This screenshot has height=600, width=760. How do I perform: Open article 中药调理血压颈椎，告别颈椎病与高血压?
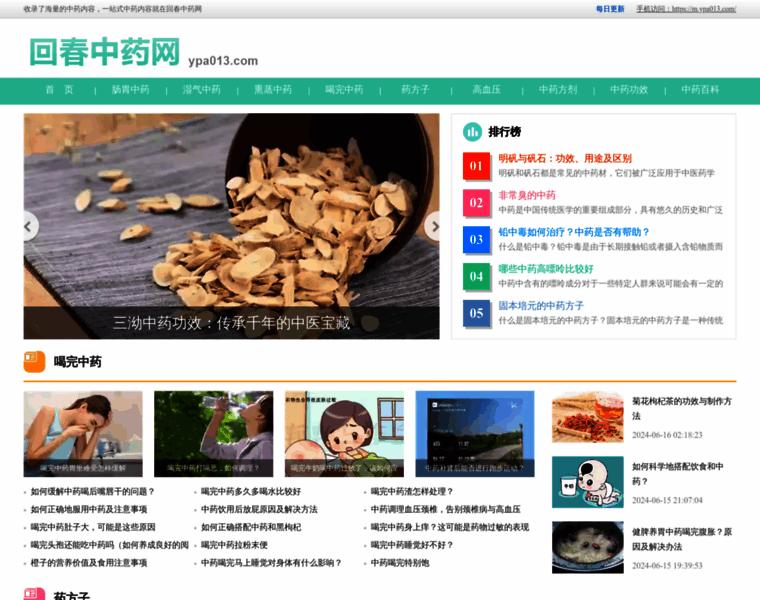(445, 509)
